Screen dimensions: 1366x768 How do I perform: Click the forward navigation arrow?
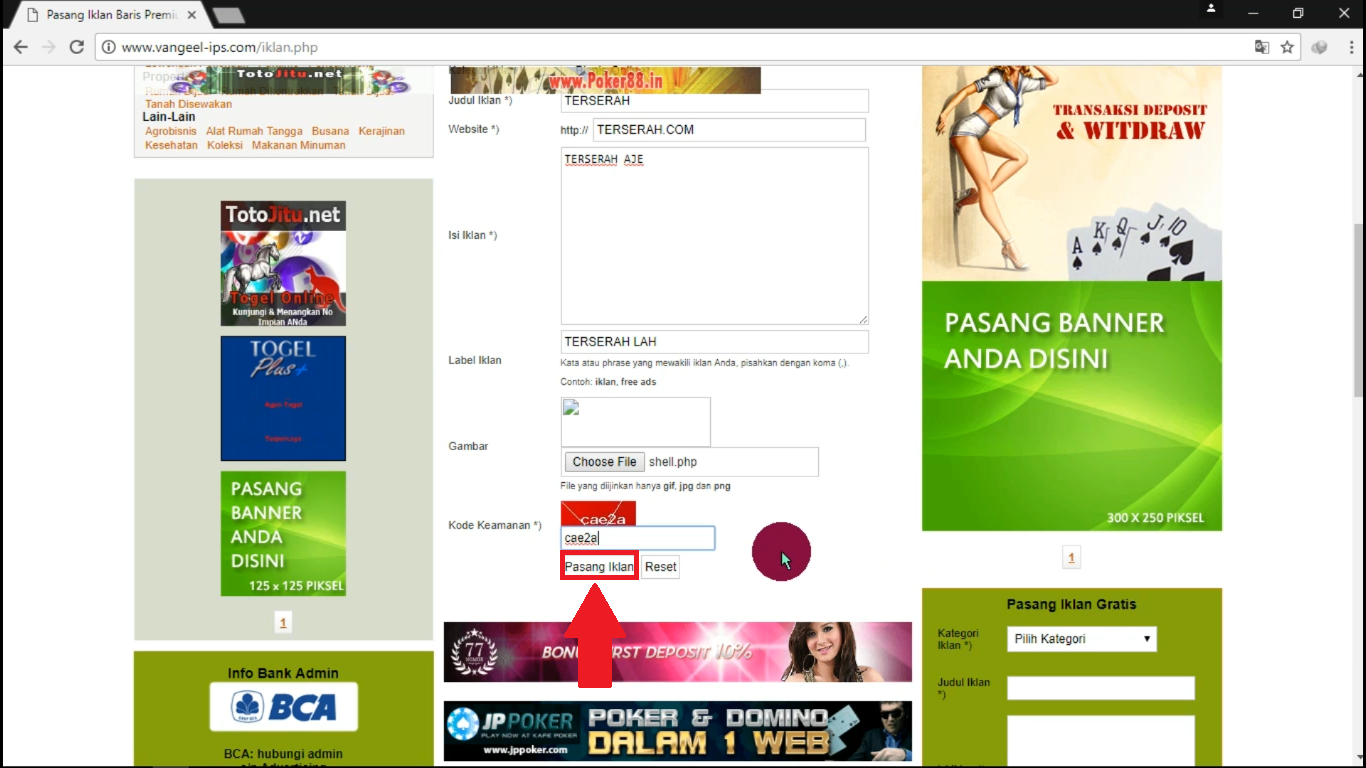pos(49,46)
